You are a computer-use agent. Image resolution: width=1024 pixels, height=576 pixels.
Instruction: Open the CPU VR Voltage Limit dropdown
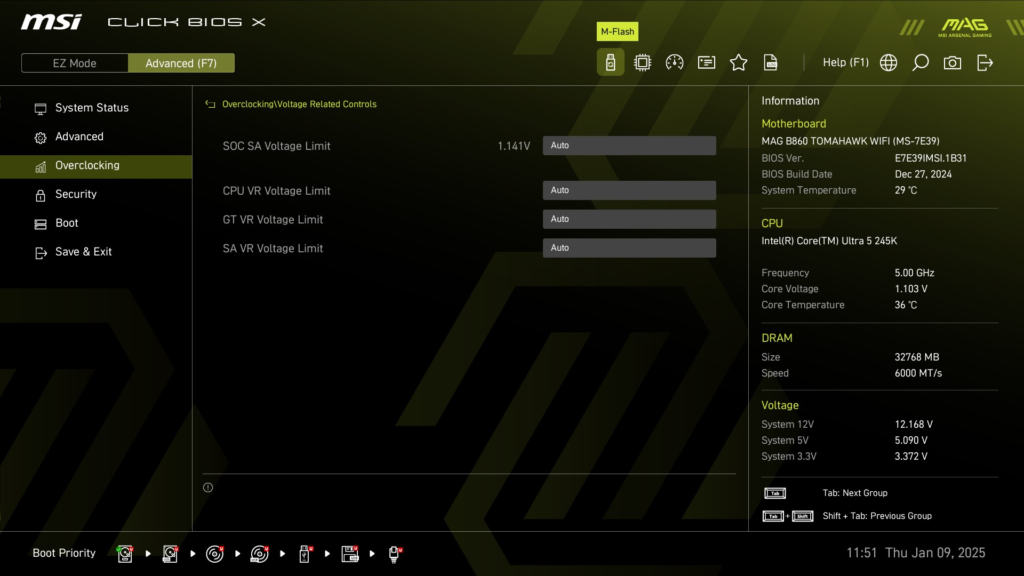pyautogui.click(x=628, y=189)
